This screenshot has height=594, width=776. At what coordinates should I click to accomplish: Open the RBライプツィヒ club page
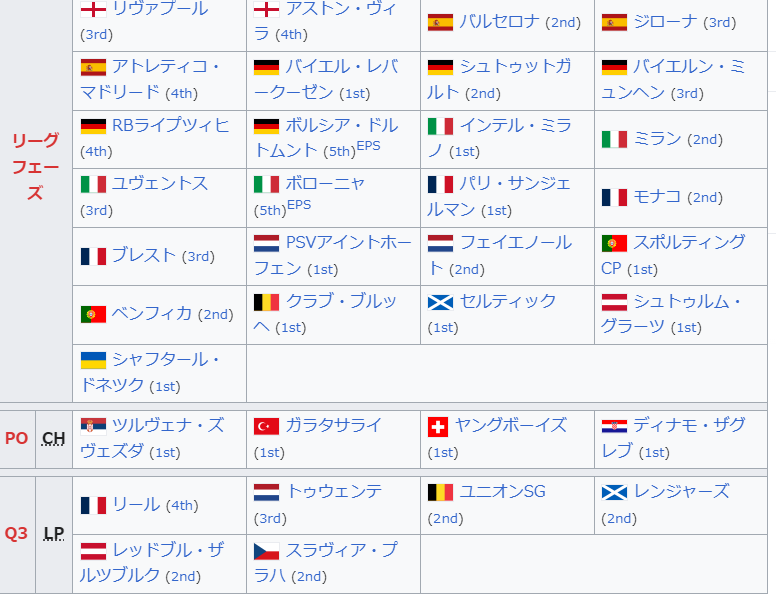pyautogui.click(x=171, y=126)
